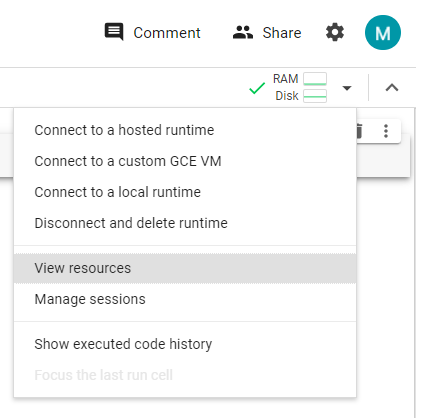Select Manage sessions from the menu

(185, 299)
